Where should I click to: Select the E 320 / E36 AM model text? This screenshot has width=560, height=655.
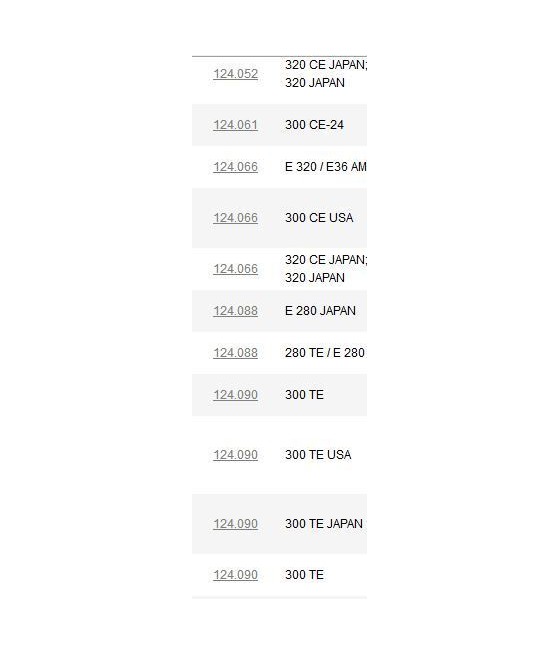[326, 167]
